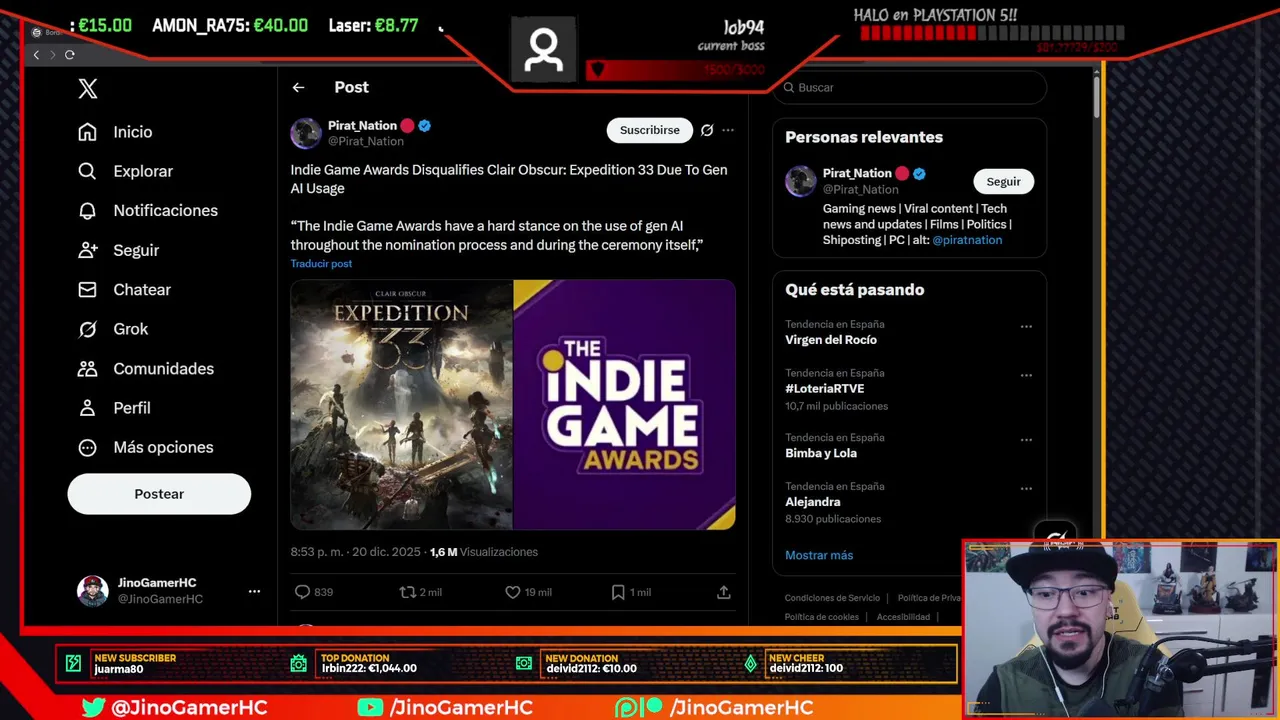Image resolution: width=1280 pixels, height=720 pixels.
Task: Reload the page with the browser refresh icon
Action: pyautogui.click(x=70, y=55)
